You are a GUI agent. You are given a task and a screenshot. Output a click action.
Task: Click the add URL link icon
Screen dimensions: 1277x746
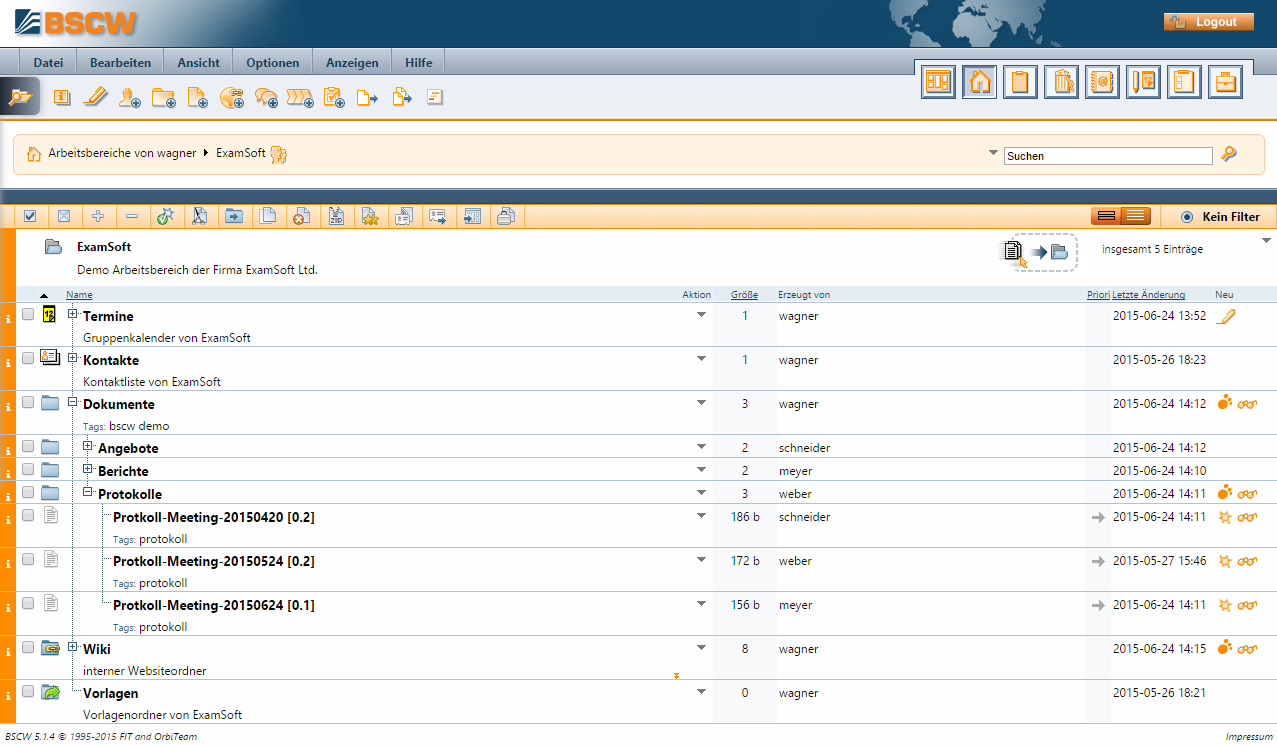tap(232, 97)
